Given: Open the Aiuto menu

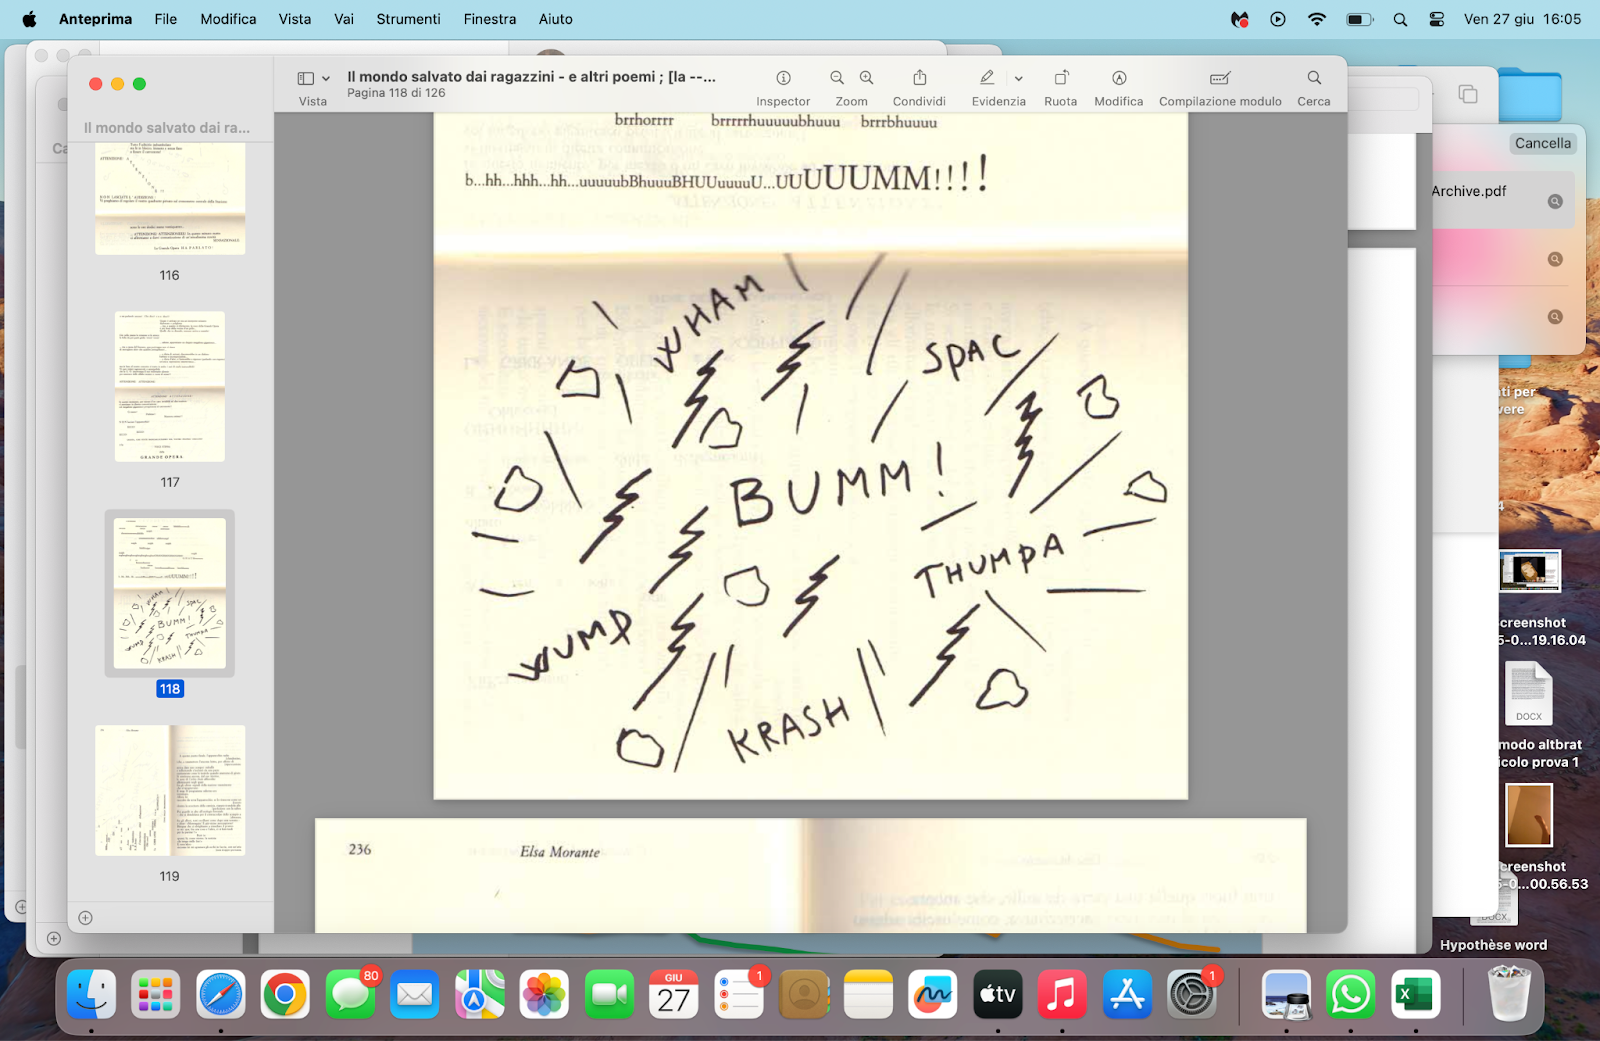Looking at the screenshot, I should tap(556, 19).
